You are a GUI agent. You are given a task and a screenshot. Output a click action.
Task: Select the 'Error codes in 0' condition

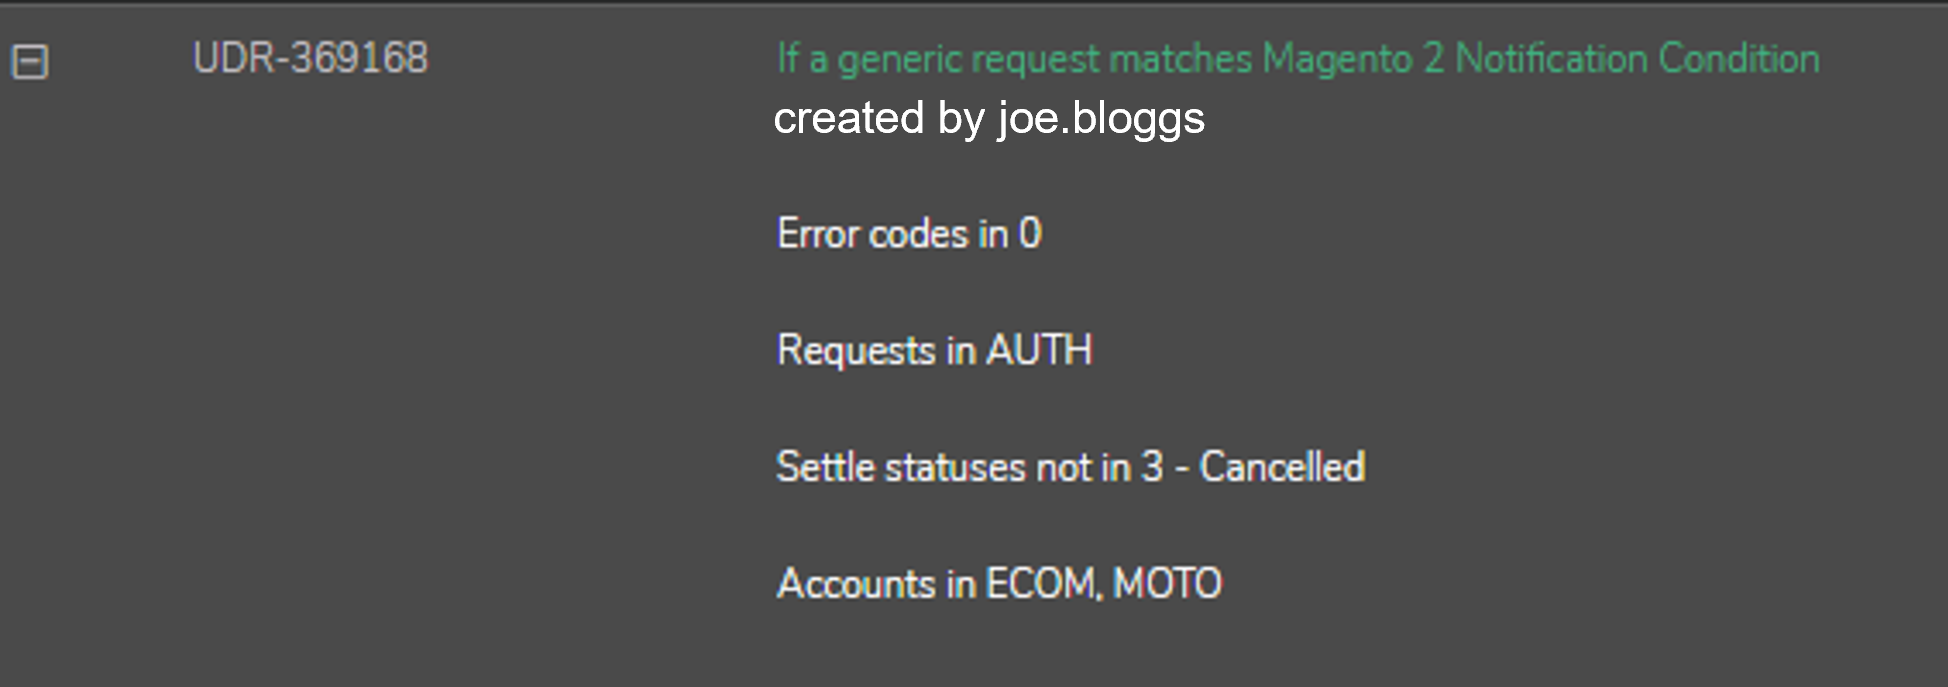[x=909, y=234]
